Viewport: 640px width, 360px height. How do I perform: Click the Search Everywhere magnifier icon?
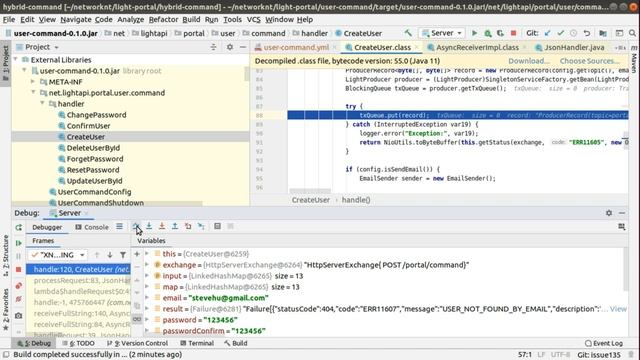point(632,33)
